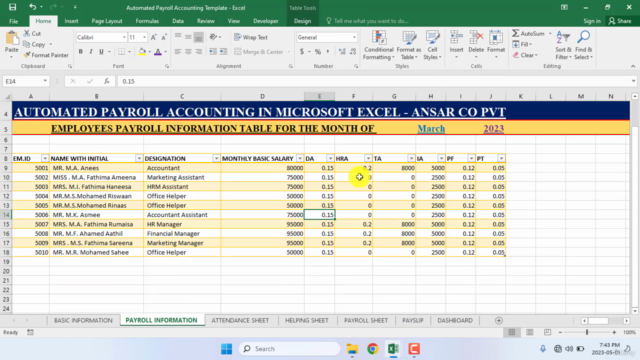Click the Clear button in Editing
The height and width of the screenshot is (360, 640).
[x=525, y=55]
